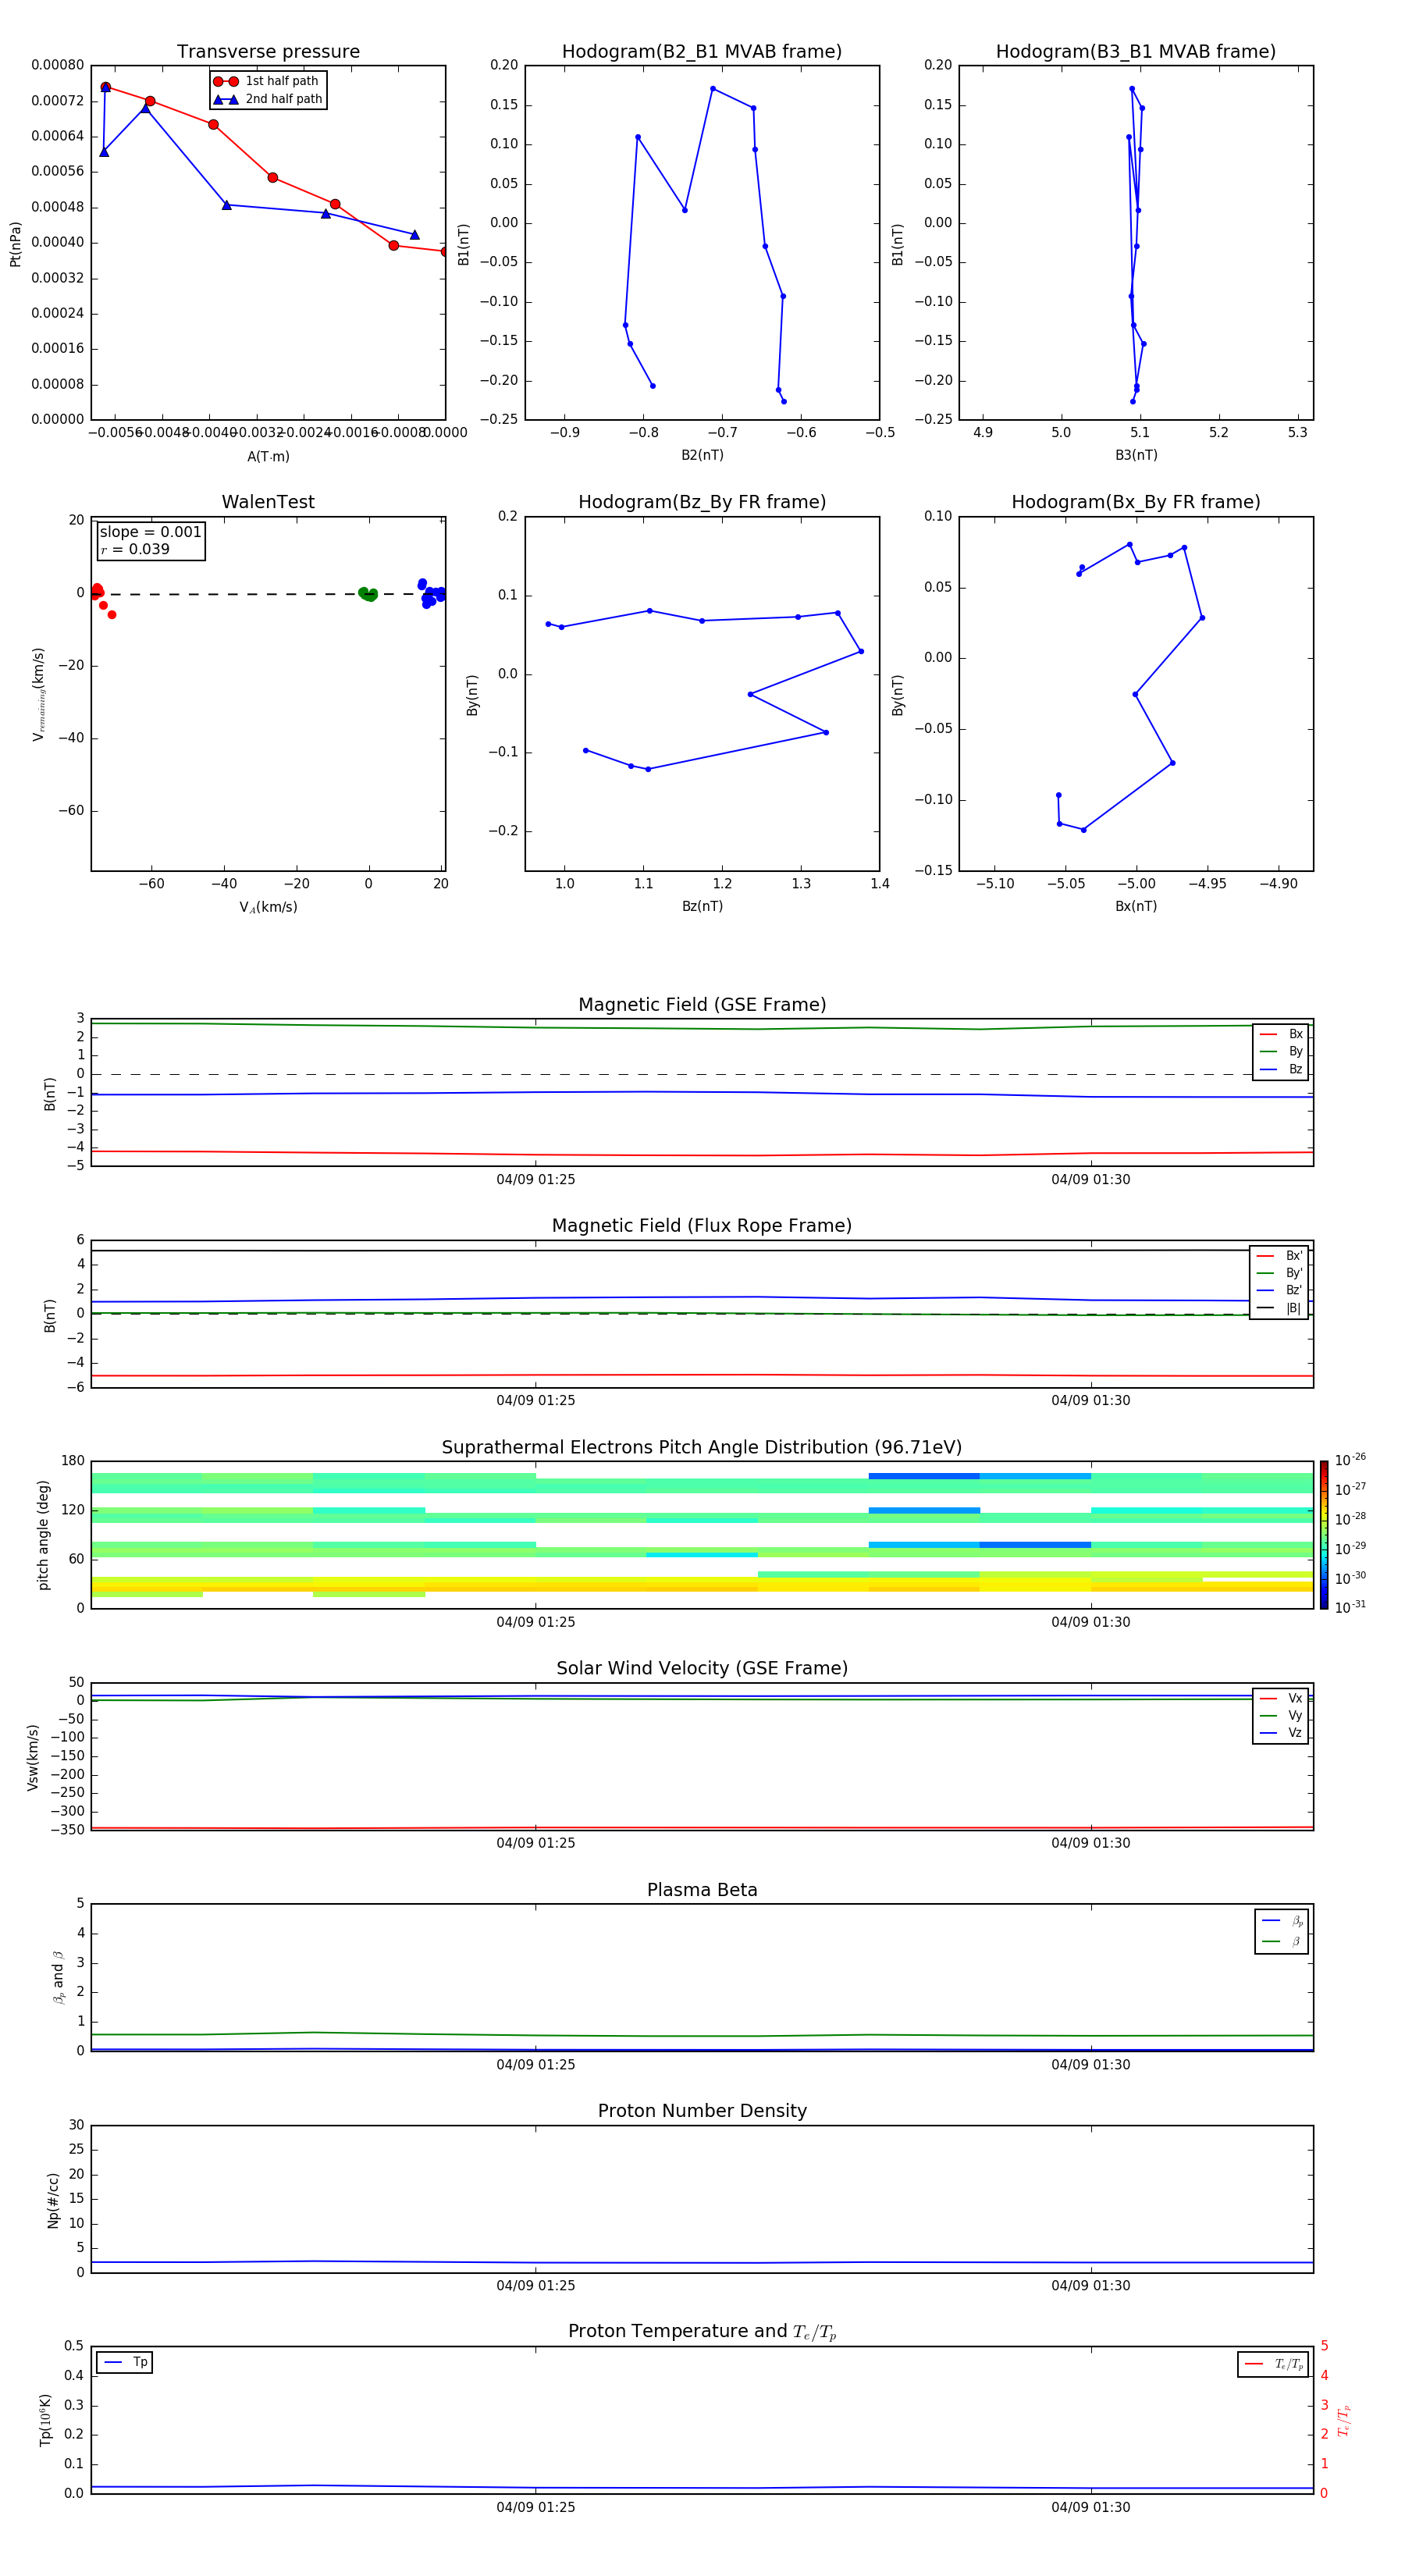Click the red right-side Te/Tp axis label

(1344, 2421)
